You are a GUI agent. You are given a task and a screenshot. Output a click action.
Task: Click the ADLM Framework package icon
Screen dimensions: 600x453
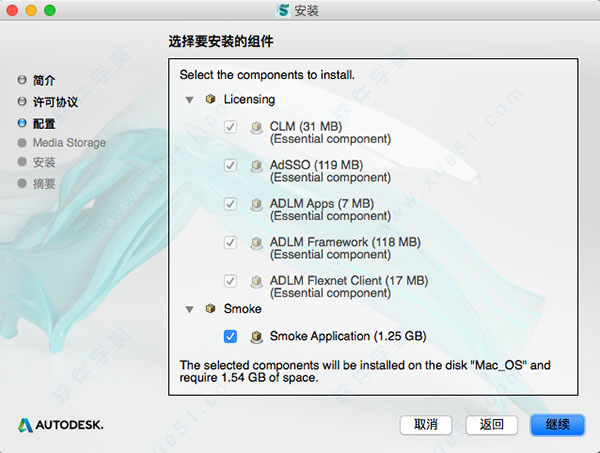pyautogui.click(x=256, y=243)
